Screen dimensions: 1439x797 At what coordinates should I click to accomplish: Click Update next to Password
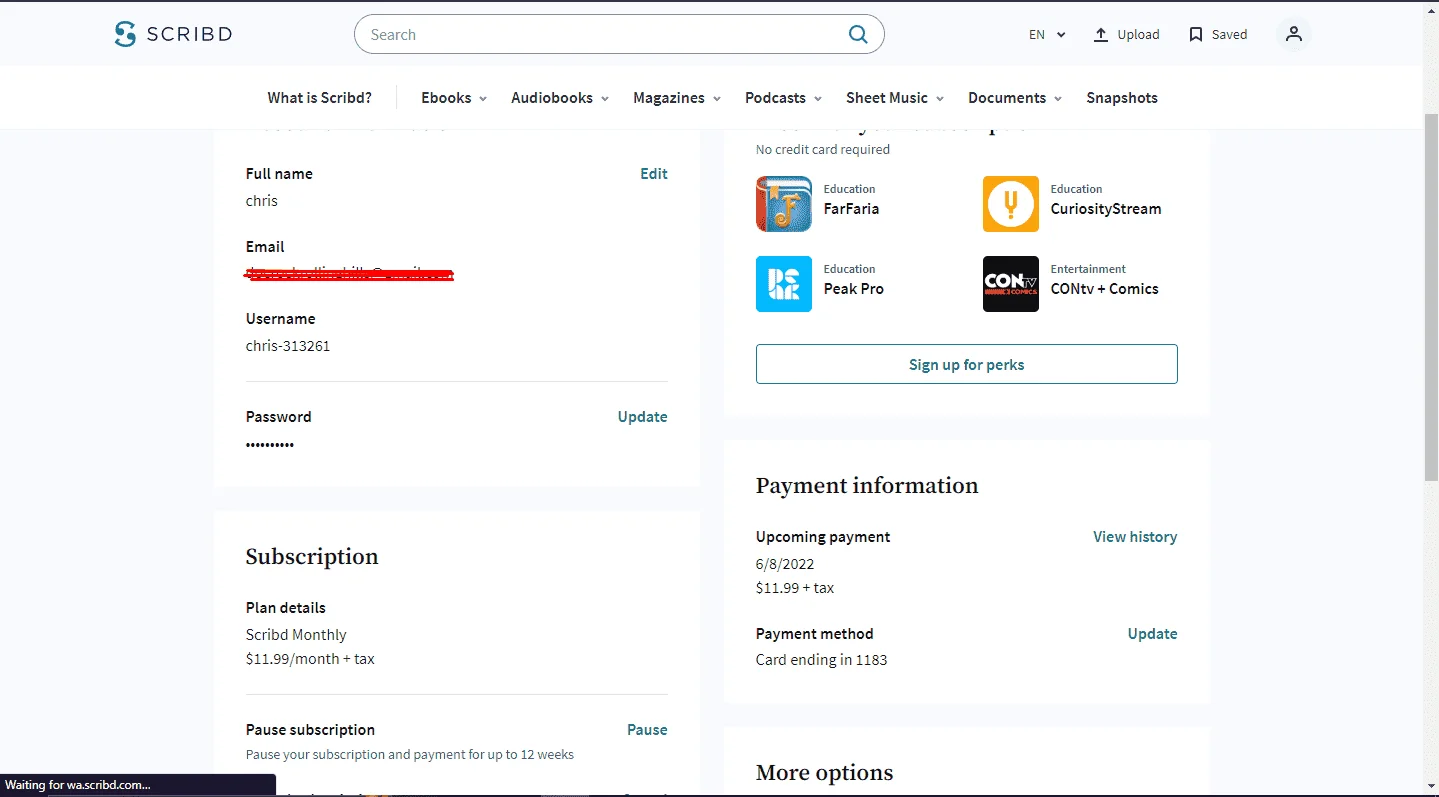click(642, 417)
